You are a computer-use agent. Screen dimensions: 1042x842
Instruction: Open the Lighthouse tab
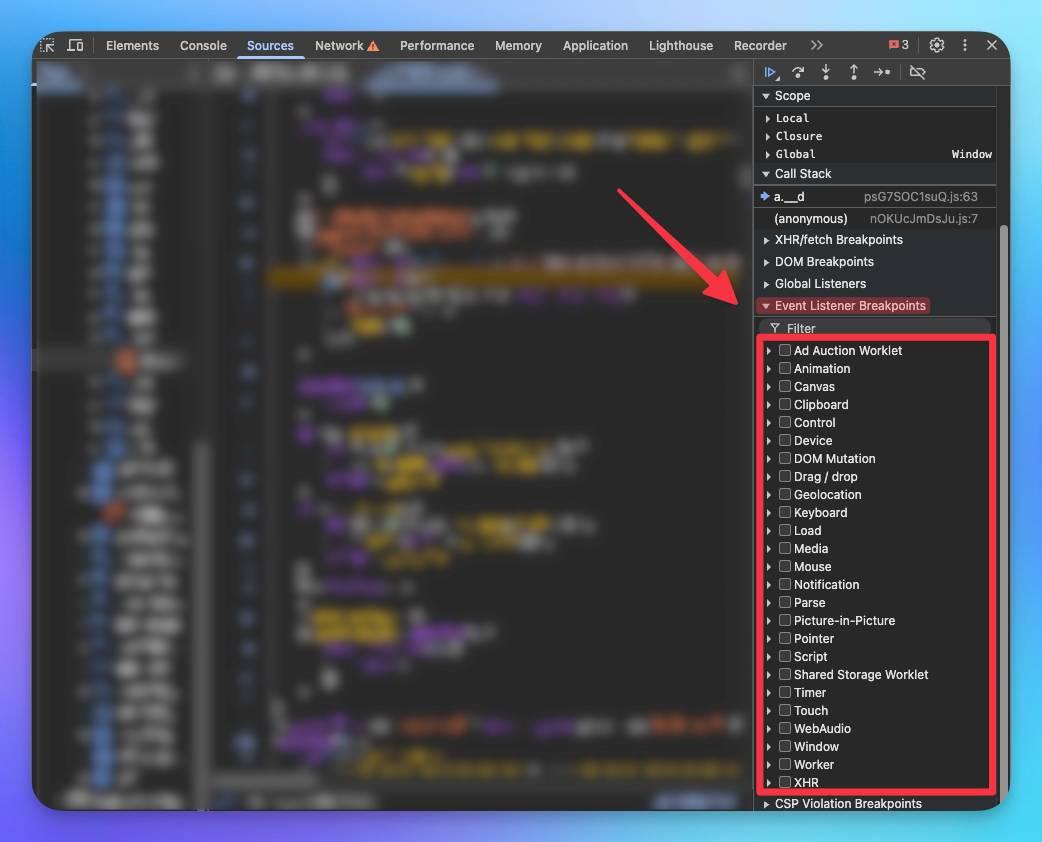(x=681, y=46)
